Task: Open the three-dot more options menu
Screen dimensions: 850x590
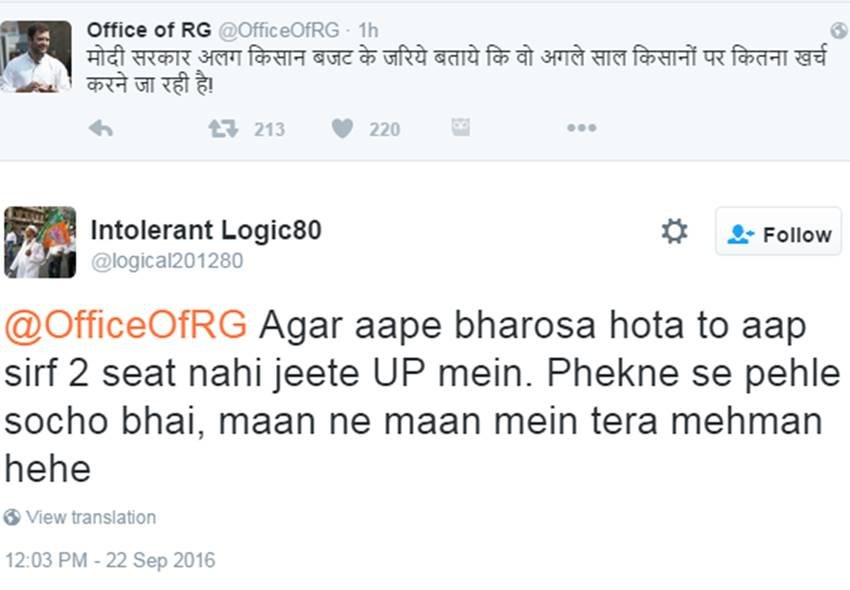Action: click(x=582, y=128)
